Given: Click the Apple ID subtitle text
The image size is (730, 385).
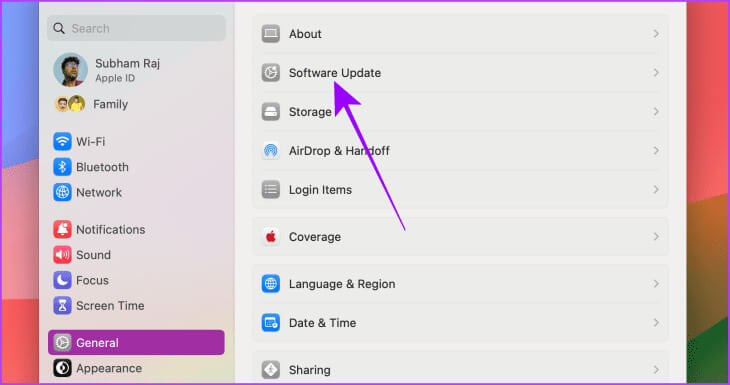Looking at the screenshot, I should tap(115, 78).
